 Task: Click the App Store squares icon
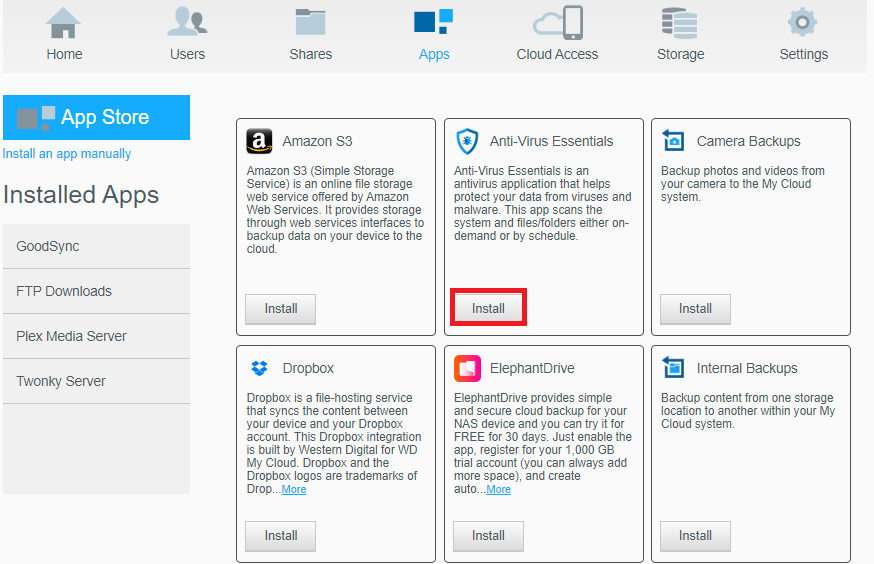click(x=36, y=118)
